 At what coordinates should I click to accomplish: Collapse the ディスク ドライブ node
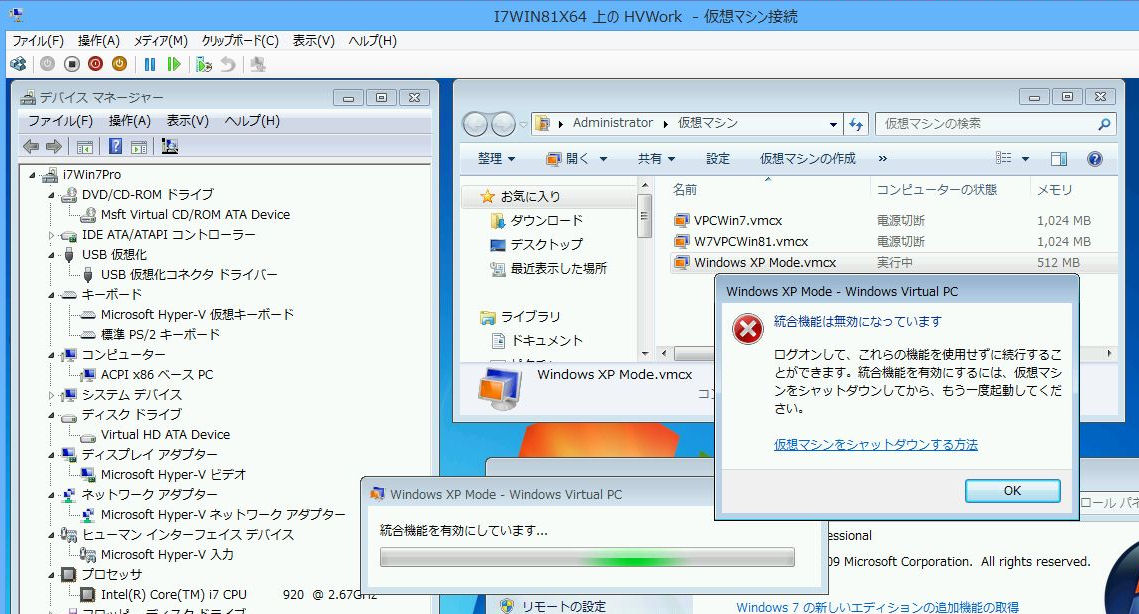point(51,415)
